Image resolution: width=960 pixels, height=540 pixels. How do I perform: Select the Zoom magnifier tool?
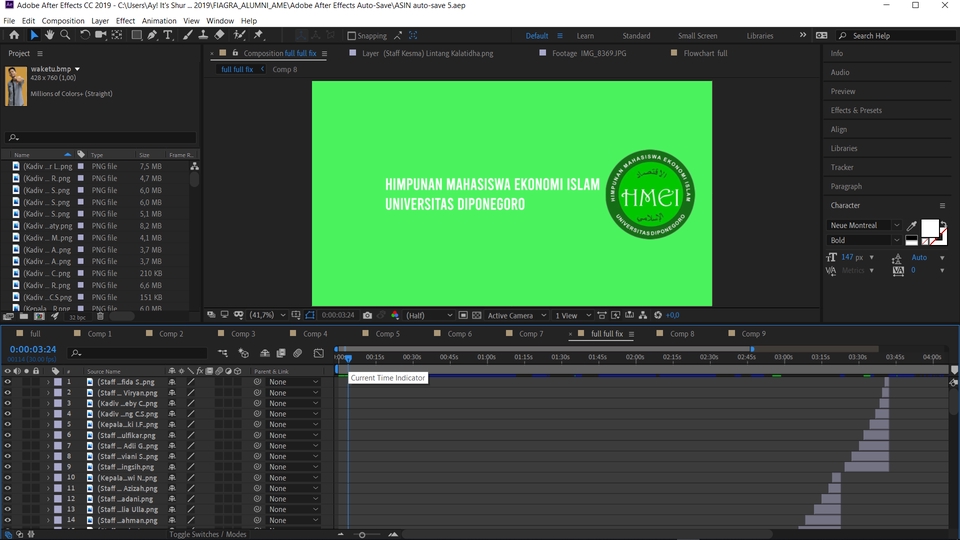click(65, 36)
